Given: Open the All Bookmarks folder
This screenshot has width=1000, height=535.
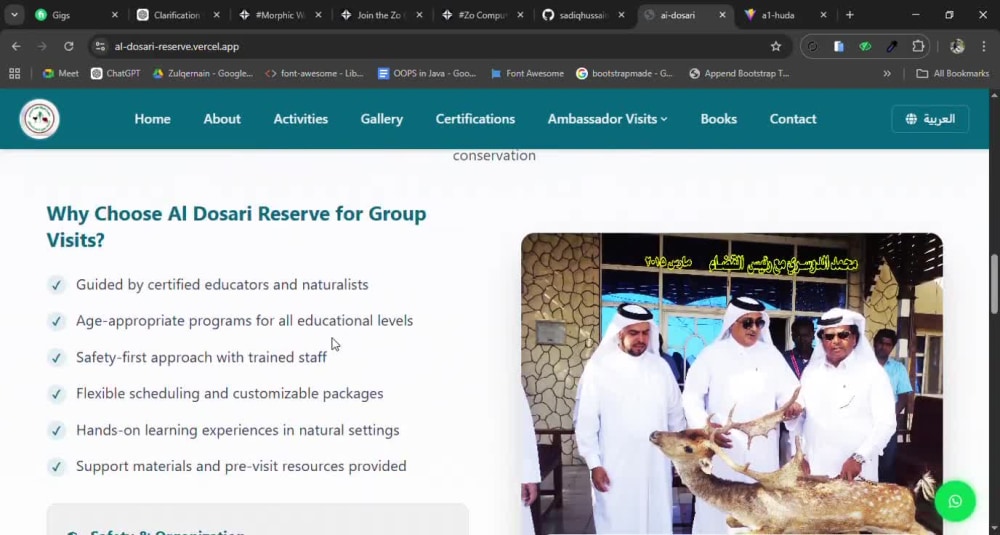Looking at the screenshot, I should pyautogui.click(x=952, y=73).
